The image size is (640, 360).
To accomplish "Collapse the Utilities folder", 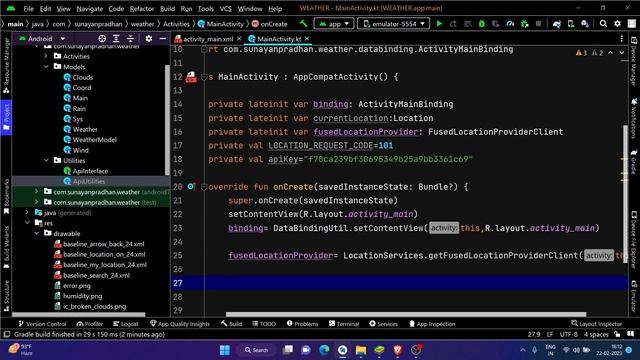I will pos(46,160).
